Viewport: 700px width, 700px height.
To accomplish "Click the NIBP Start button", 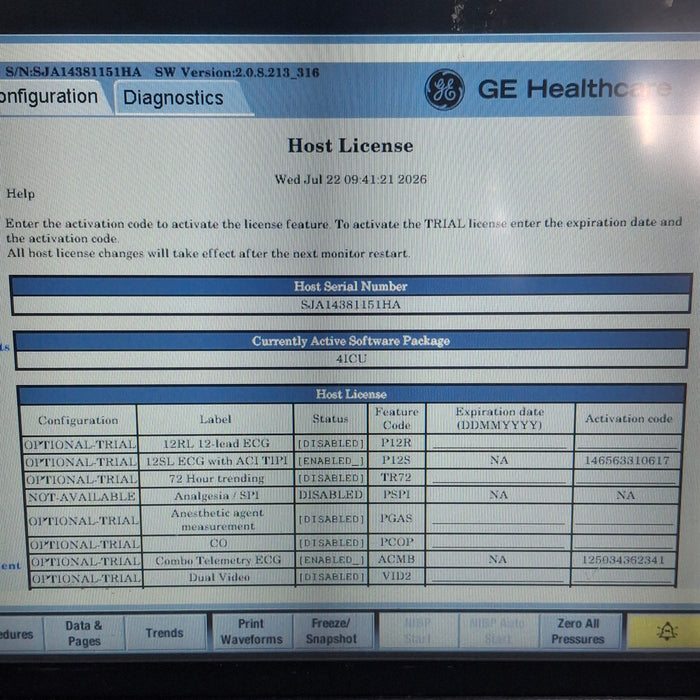I will pyautogui.click(x=418, y=631).
